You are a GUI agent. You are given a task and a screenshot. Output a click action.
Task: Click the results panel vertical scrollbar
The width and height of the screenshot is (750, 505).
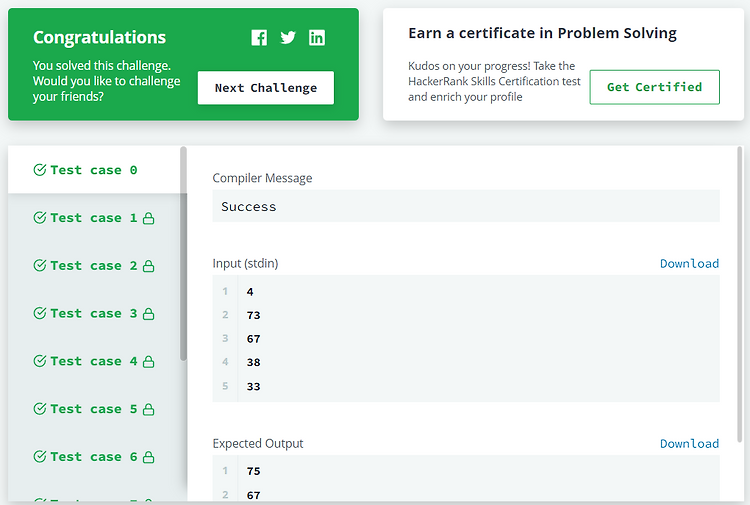740,296
